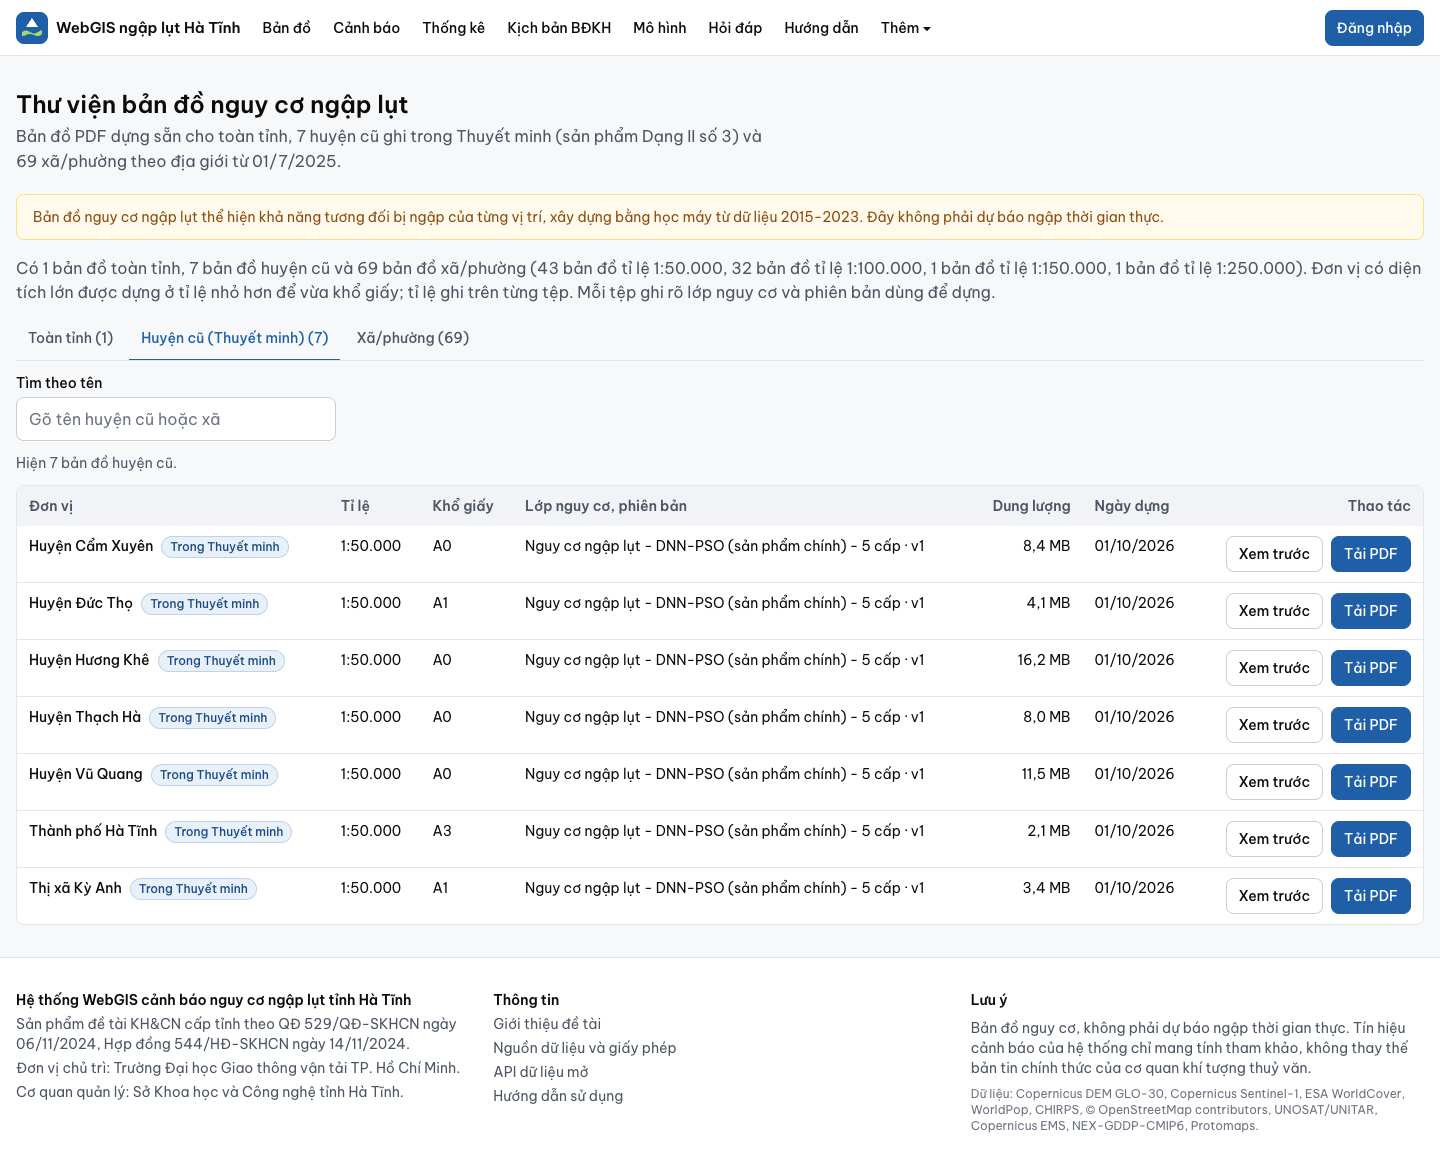Open Hướng dẫn in the navbar
The image size is (1440, 1166).
point(821,28)
